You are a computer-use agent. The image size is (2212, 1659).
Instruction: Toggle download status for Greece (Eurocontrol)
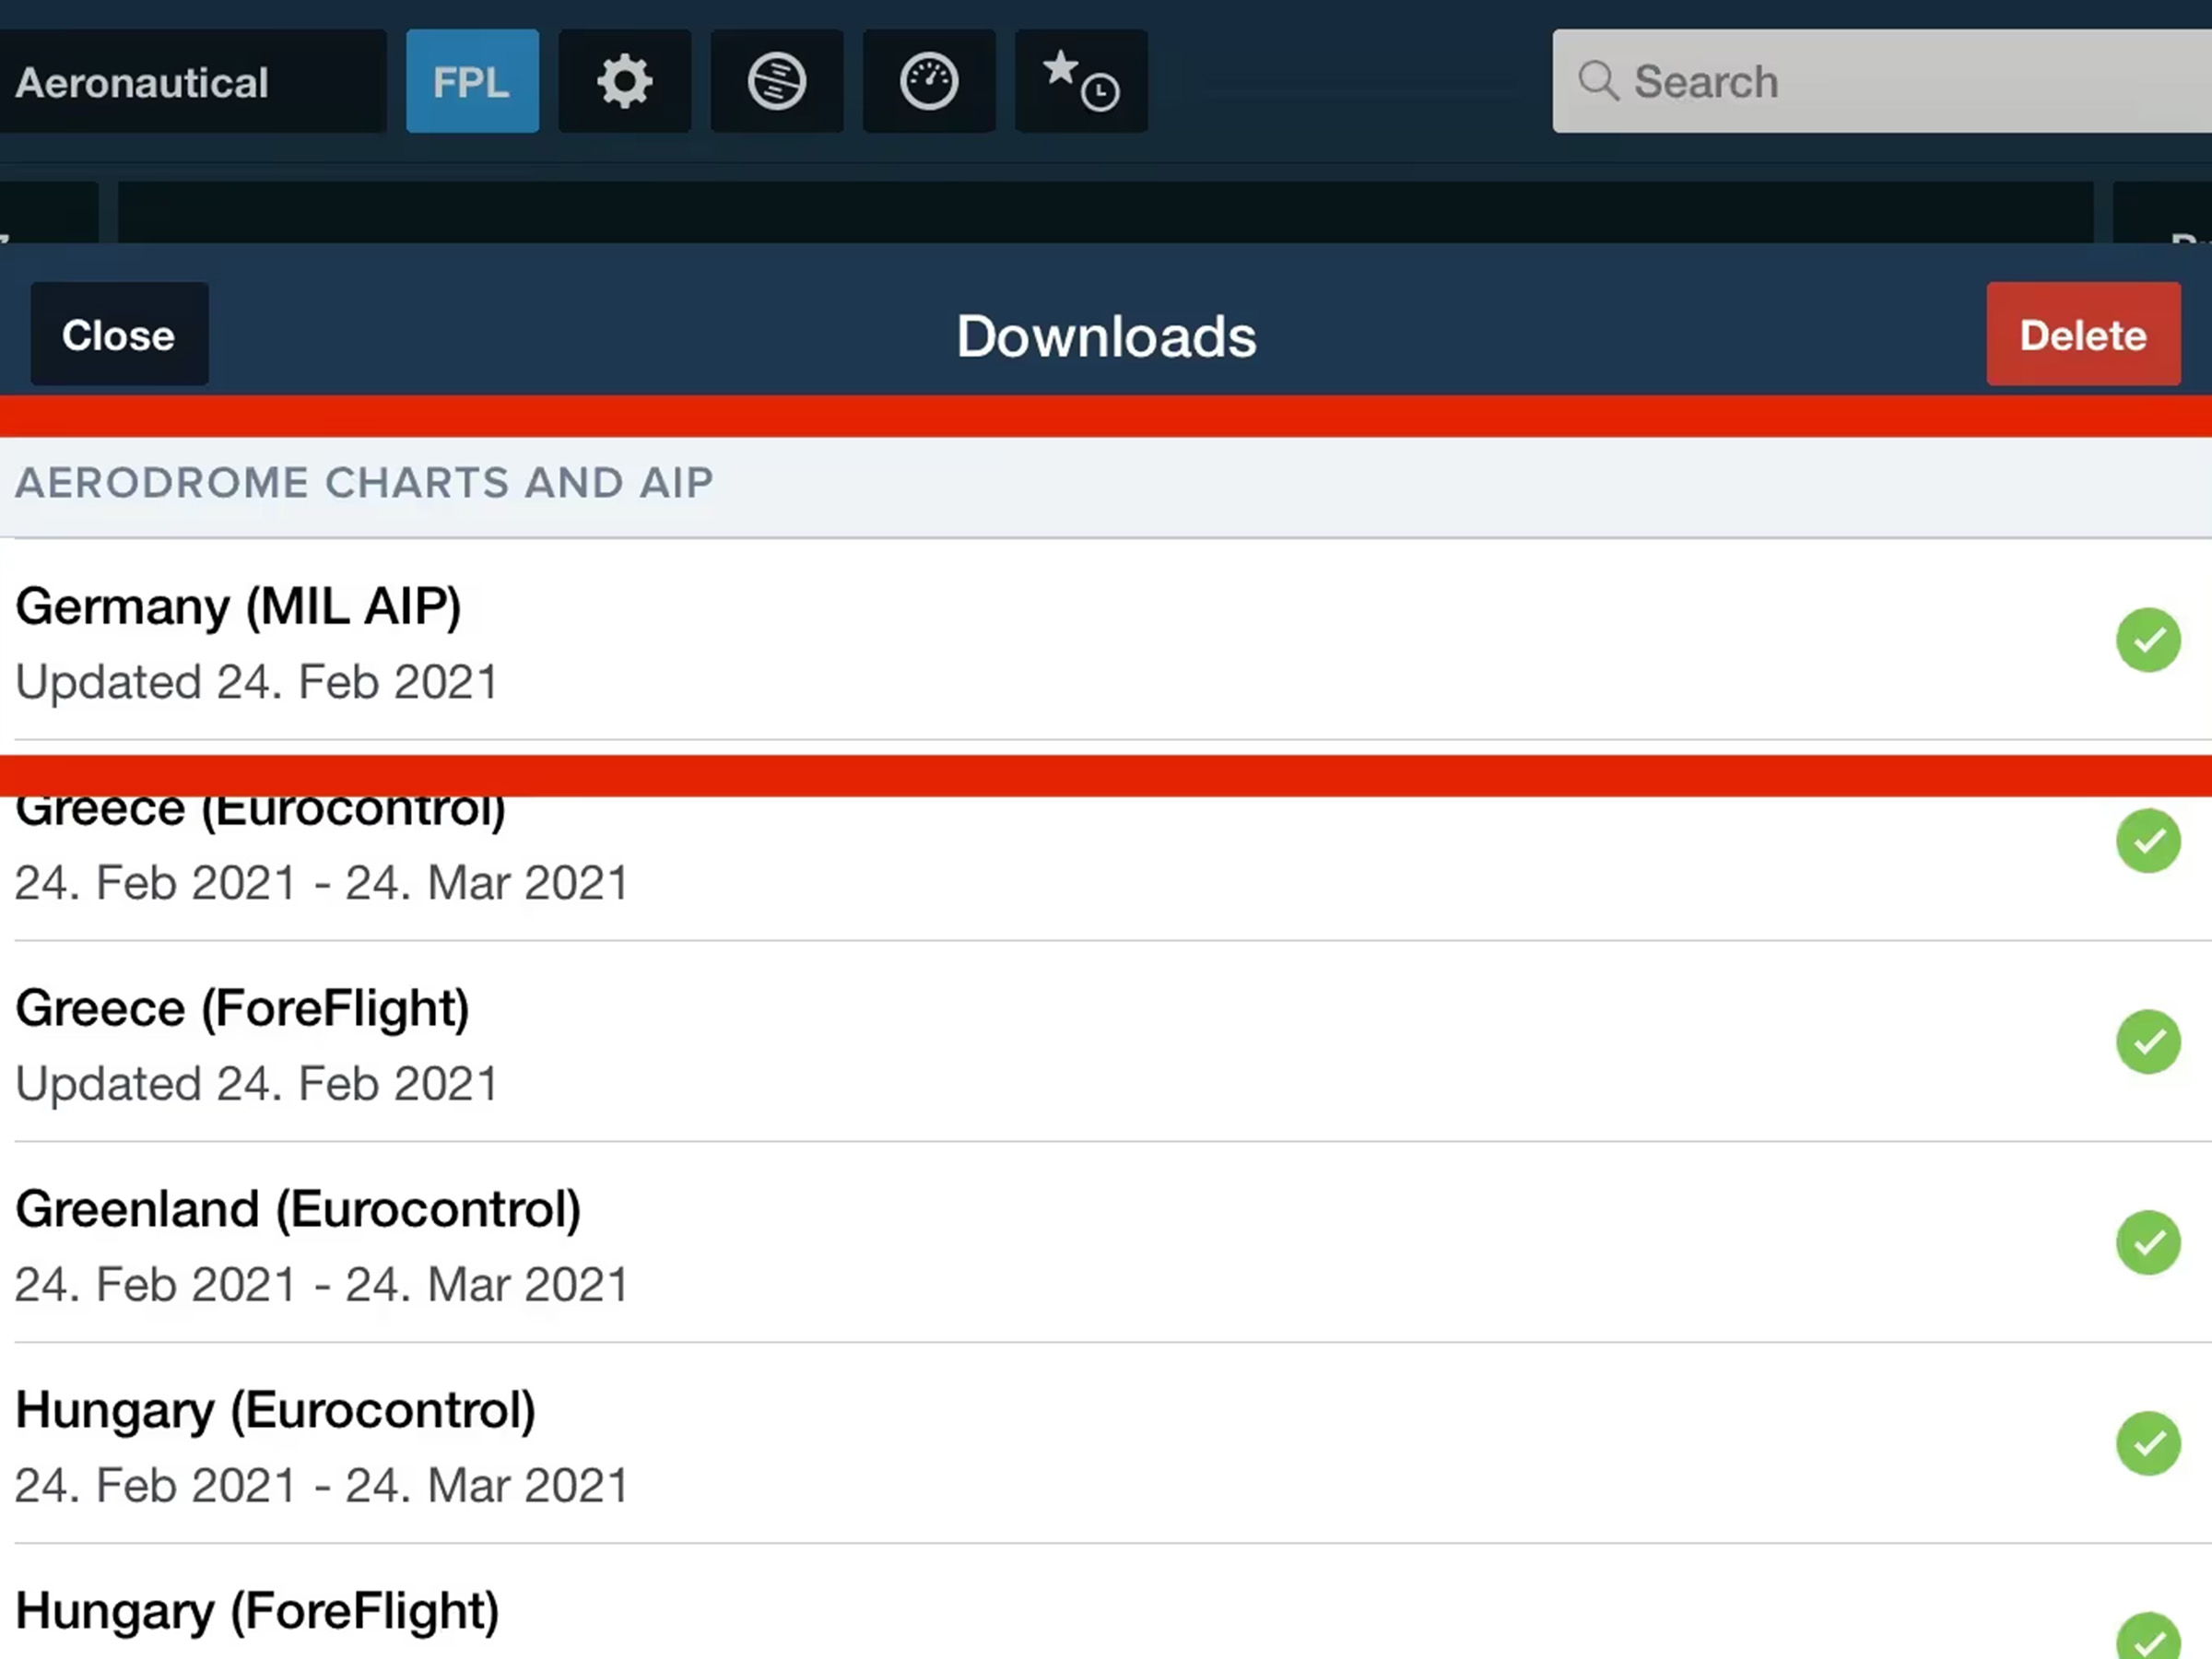click(2147, 841)
